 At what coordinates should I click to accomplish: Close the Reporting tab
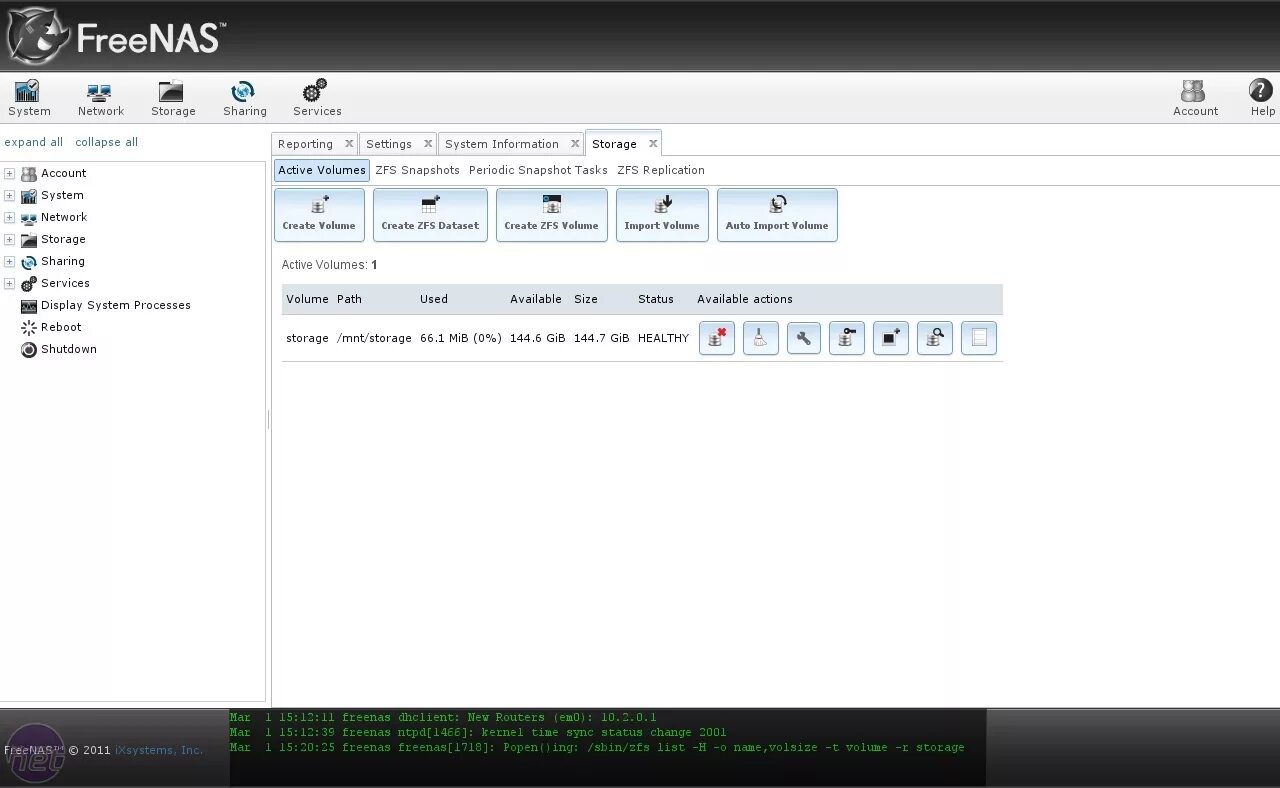click(x=349, y=143)
